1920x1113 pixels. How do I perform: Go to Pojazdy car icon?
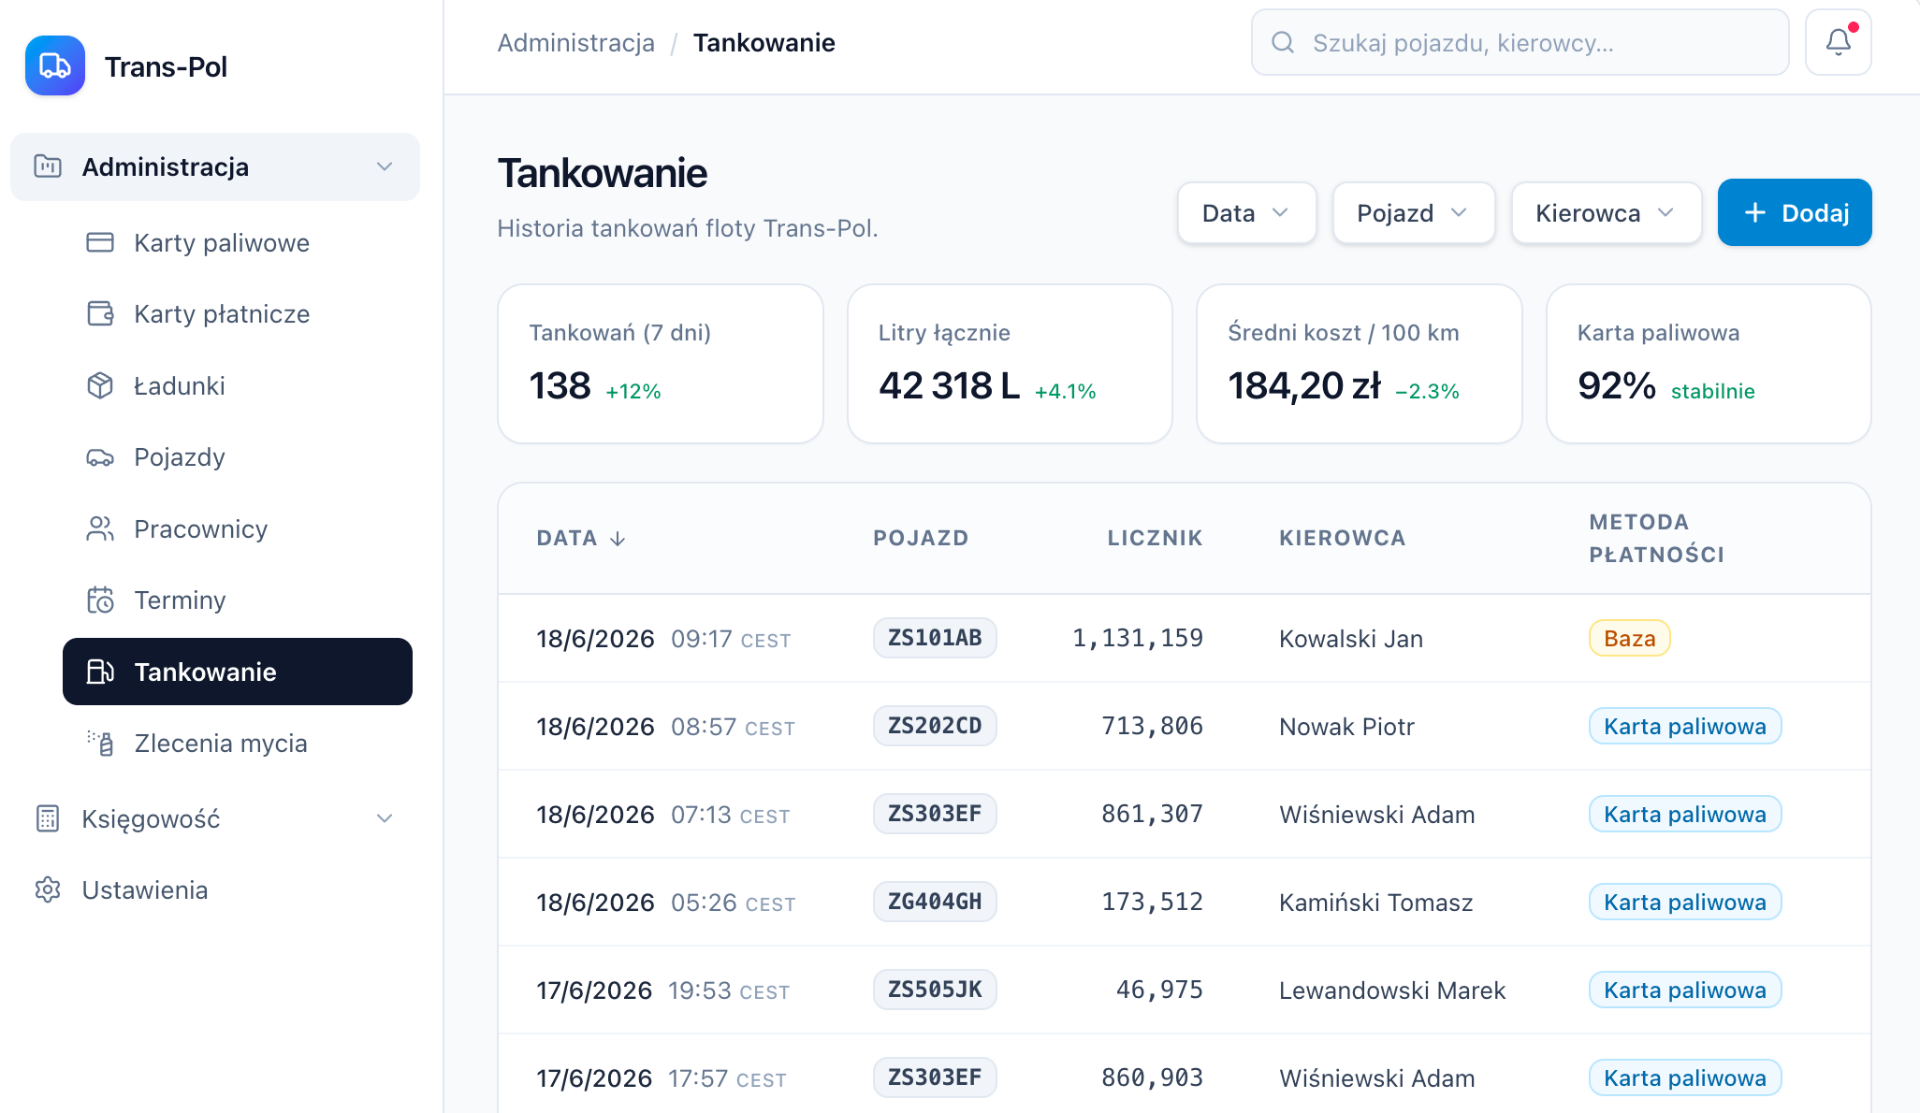pyautogui.click(x=100, y=457)
